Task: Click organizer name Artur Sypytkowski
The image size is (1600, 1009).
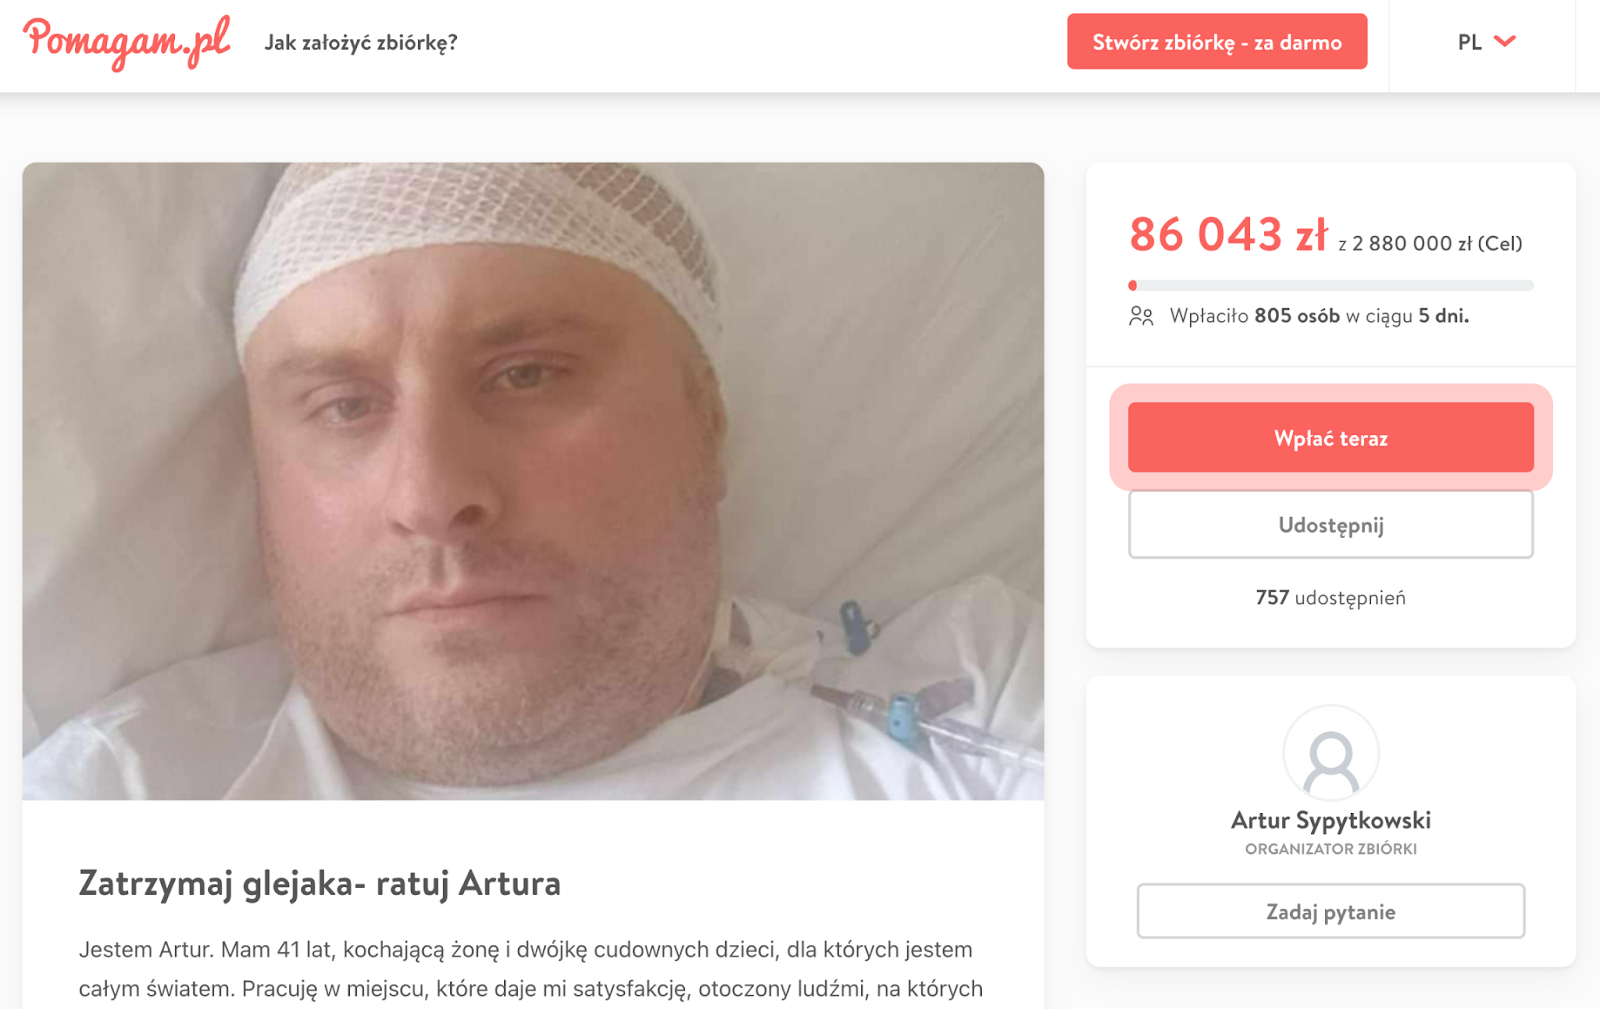Action: [1331, 820]
